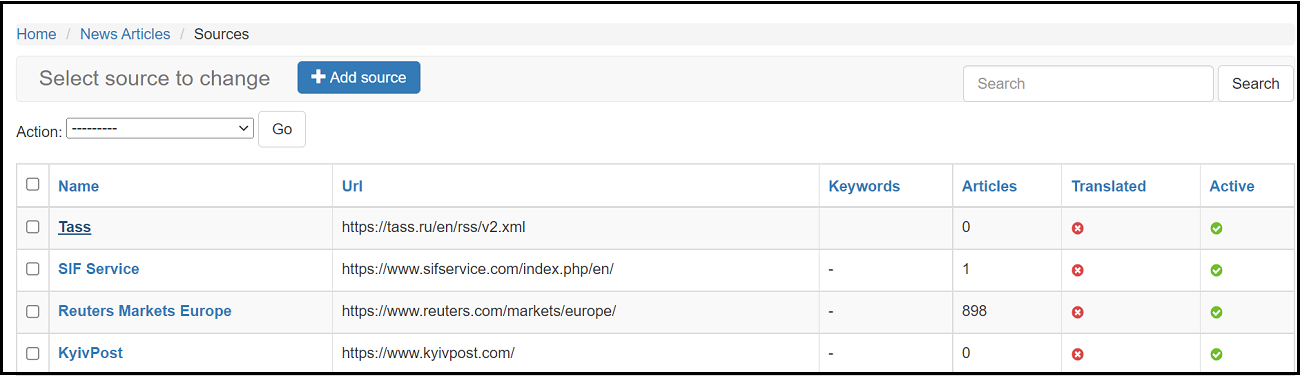1300x376 pixels.
Task: Focus the Search input field
Action: (x=1088, y=84)
